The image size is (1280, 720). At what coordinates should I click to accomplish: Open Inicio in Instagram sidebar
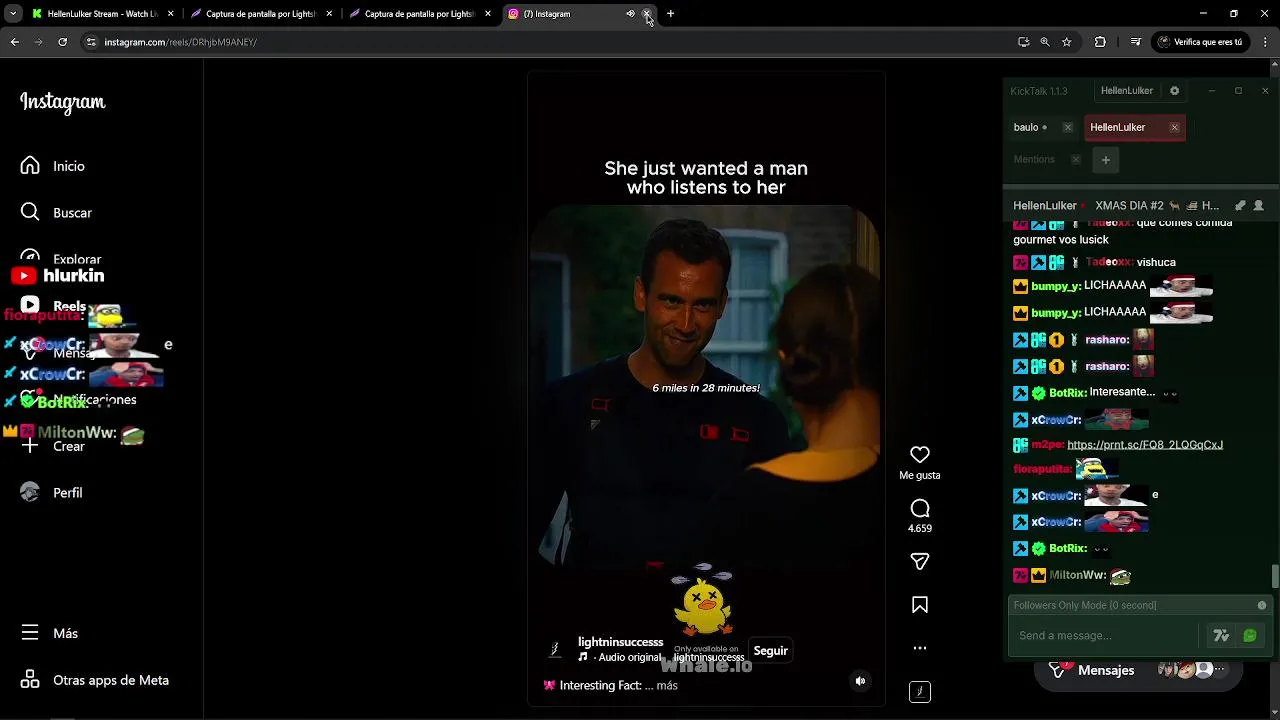(52, 166)
